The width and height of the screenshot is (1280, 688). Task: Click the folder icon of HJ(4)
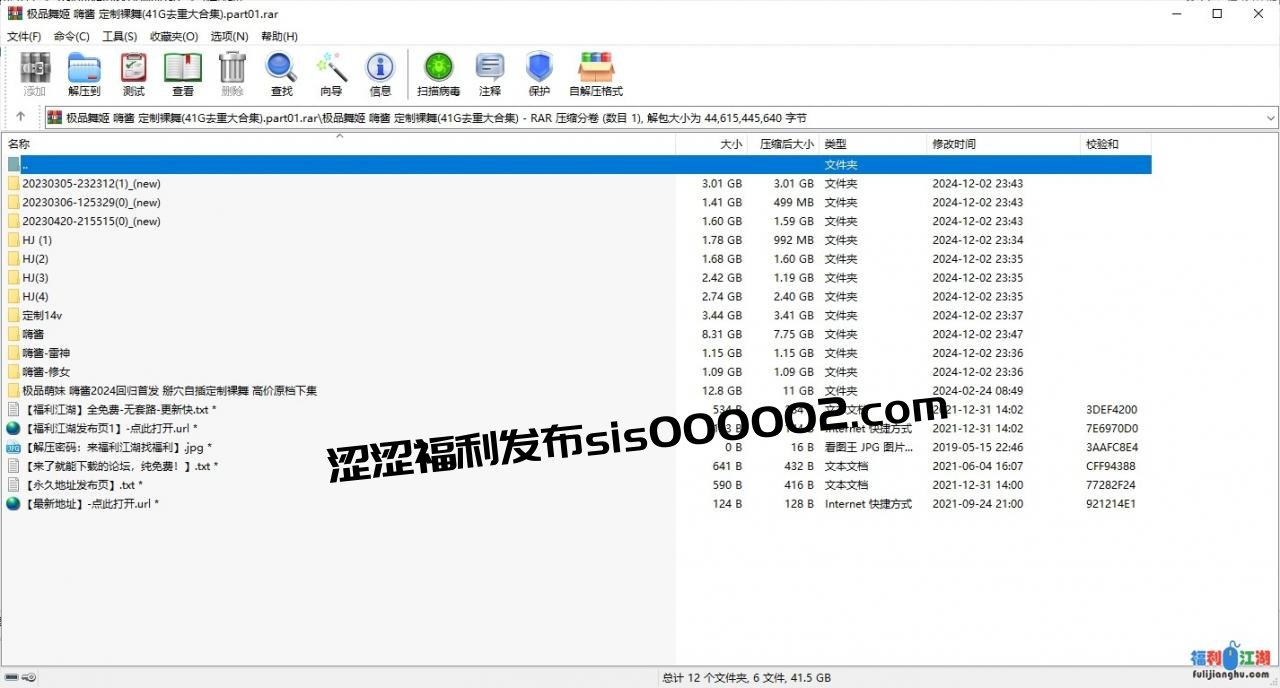(14, 297)
